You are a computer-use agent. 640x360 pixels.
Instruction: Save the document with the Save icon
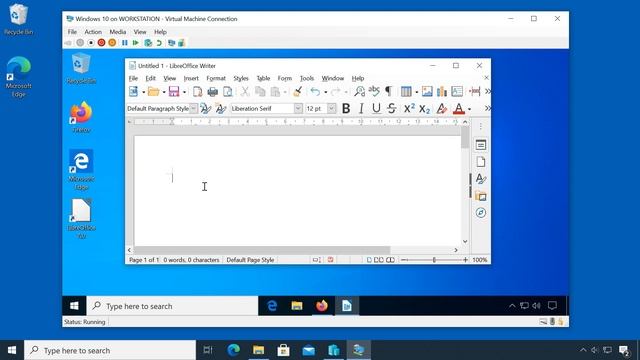pyautogui.click(x=174, y=91)
